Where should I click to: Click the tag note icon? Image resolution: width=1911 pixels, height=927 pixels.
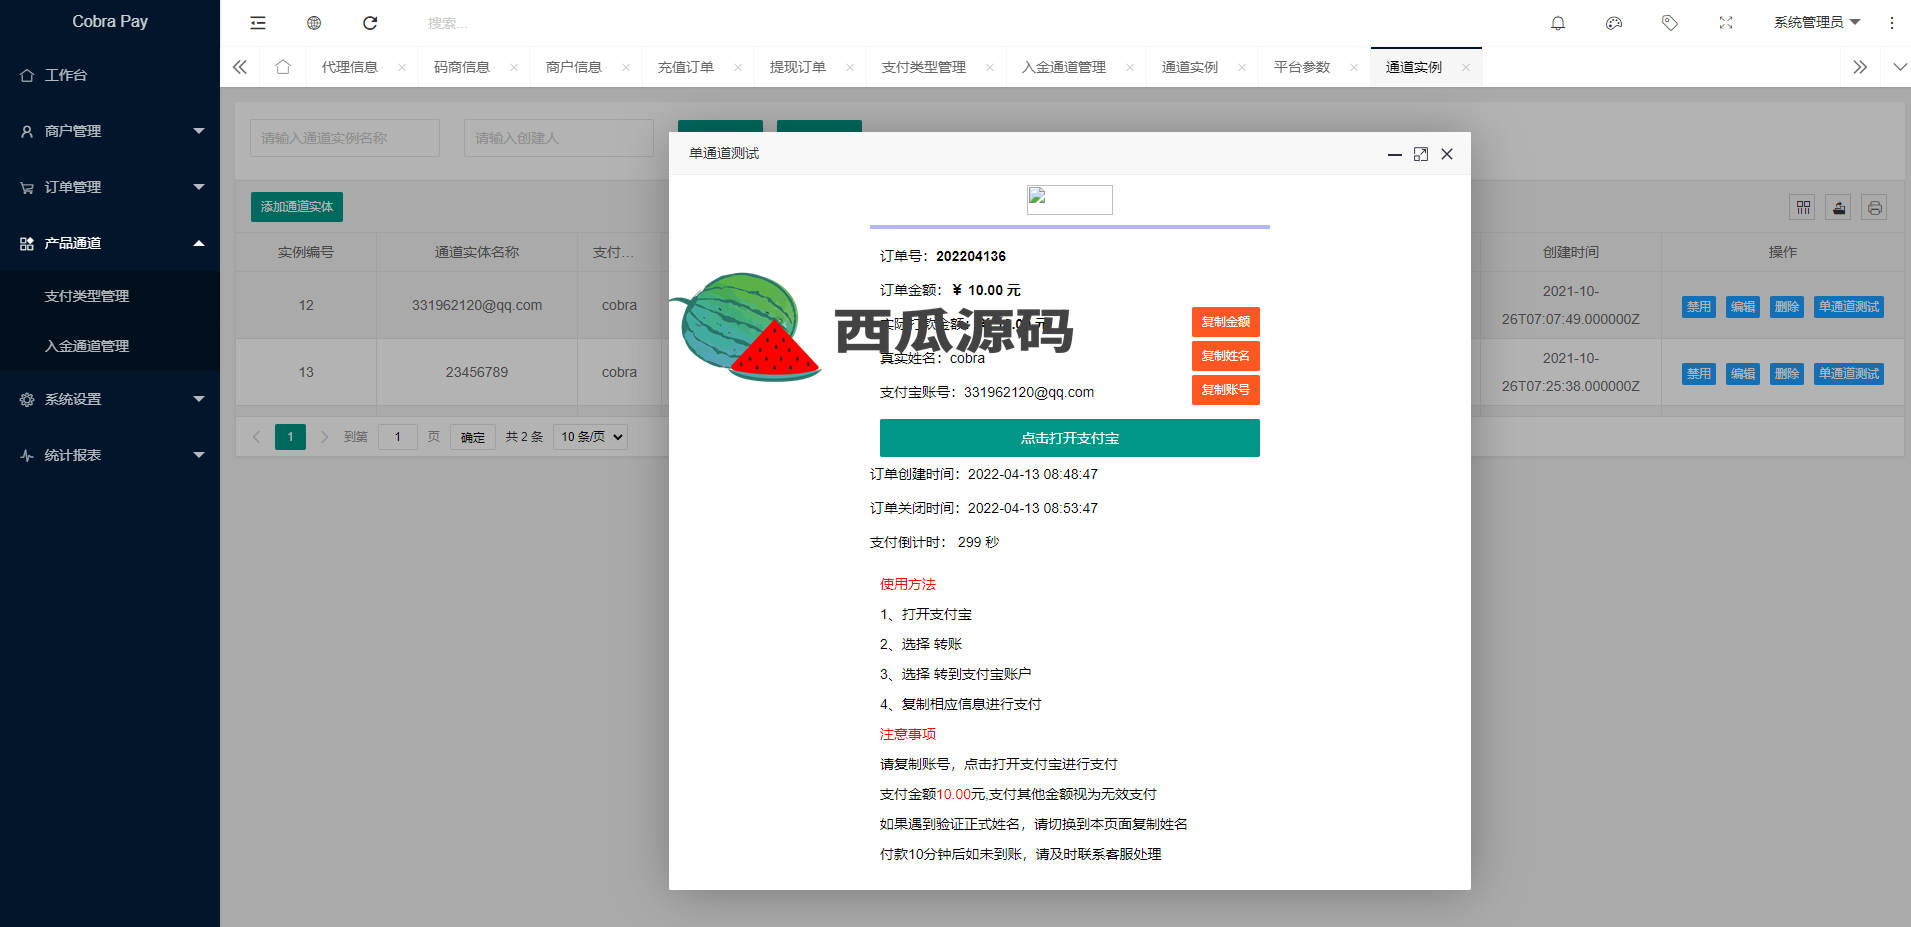1670,23
